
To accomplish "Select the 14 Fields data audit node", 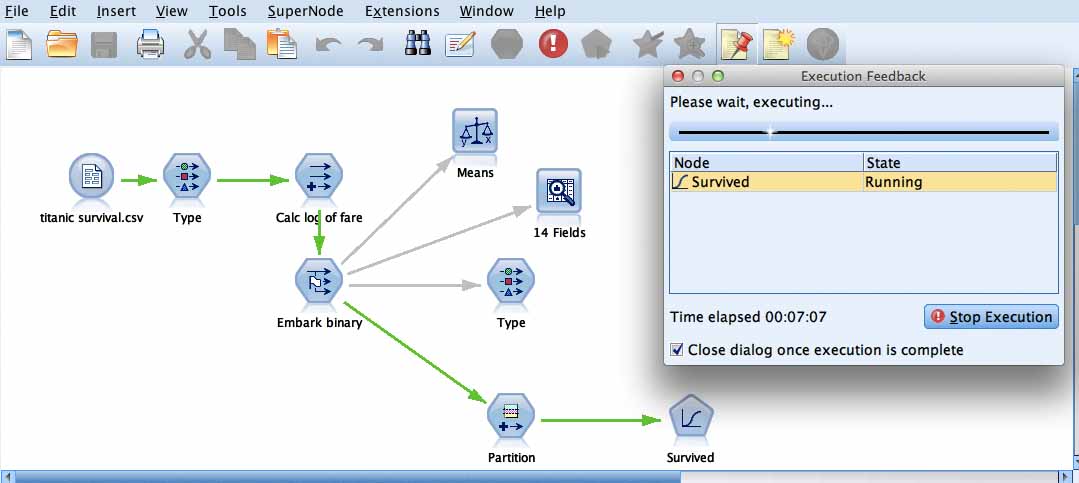I will (559, 193).
